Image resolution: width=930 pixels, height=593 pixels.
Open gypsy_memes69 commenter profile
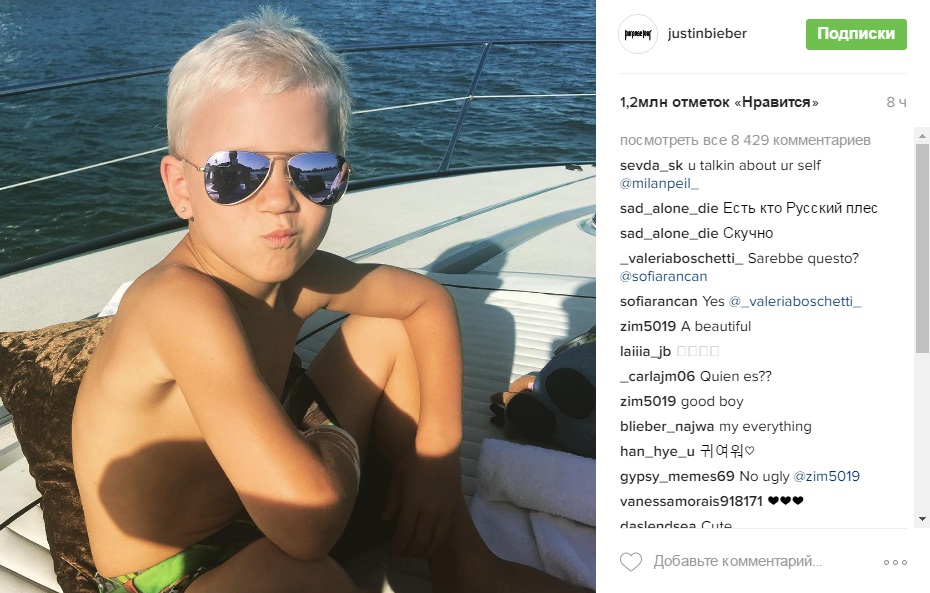click(677, 476)
